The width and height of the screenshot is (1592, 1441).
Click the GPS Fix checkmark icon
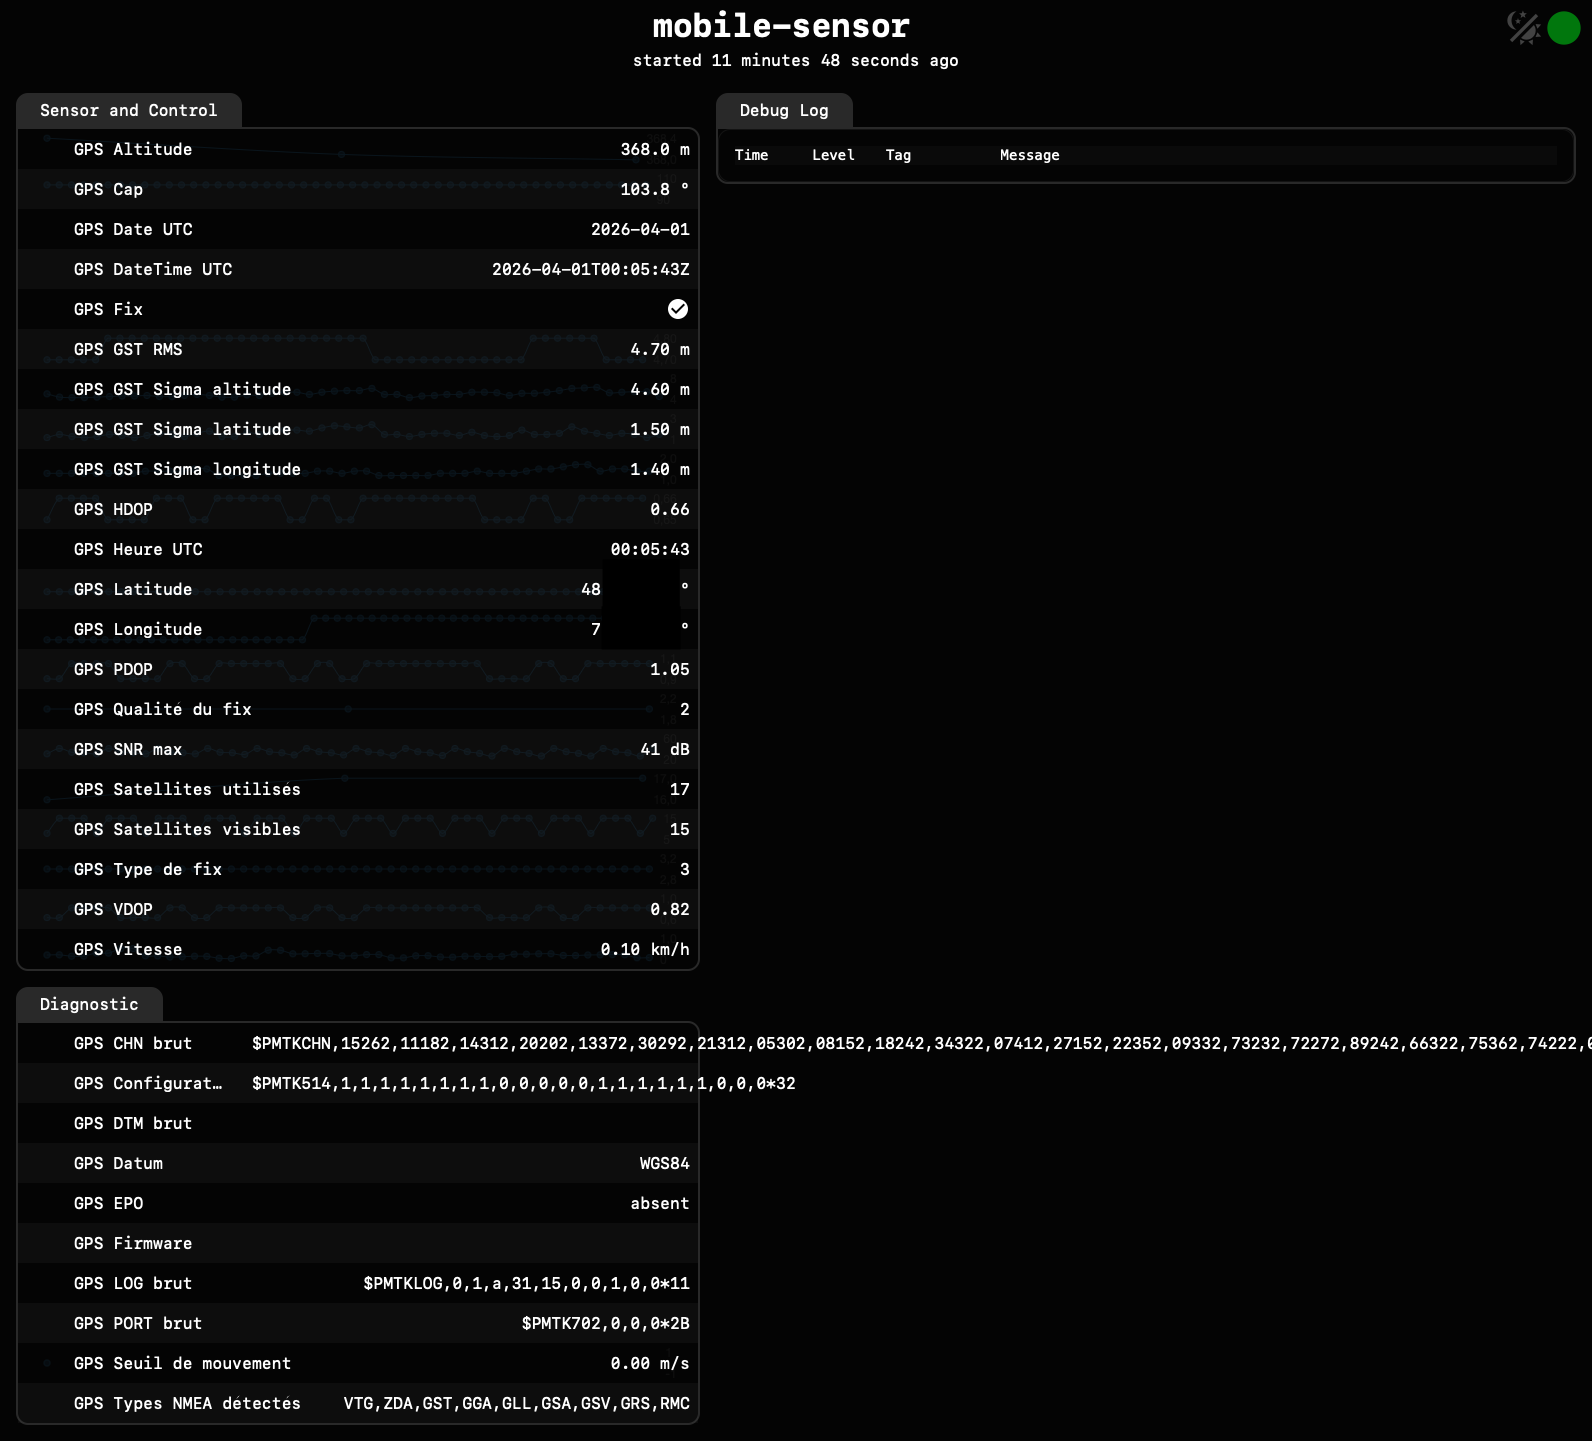coord(677,309)
